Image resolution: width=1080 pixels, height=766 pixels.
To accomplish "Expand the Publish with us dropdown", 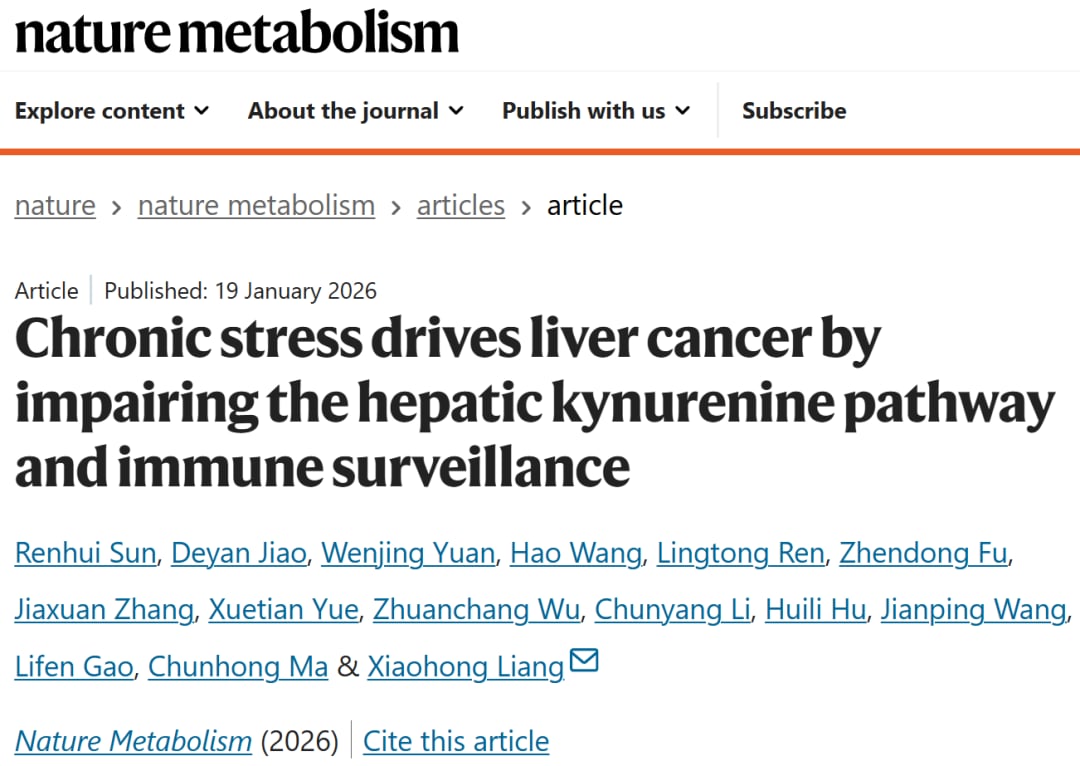I will (x=596, y=111).
